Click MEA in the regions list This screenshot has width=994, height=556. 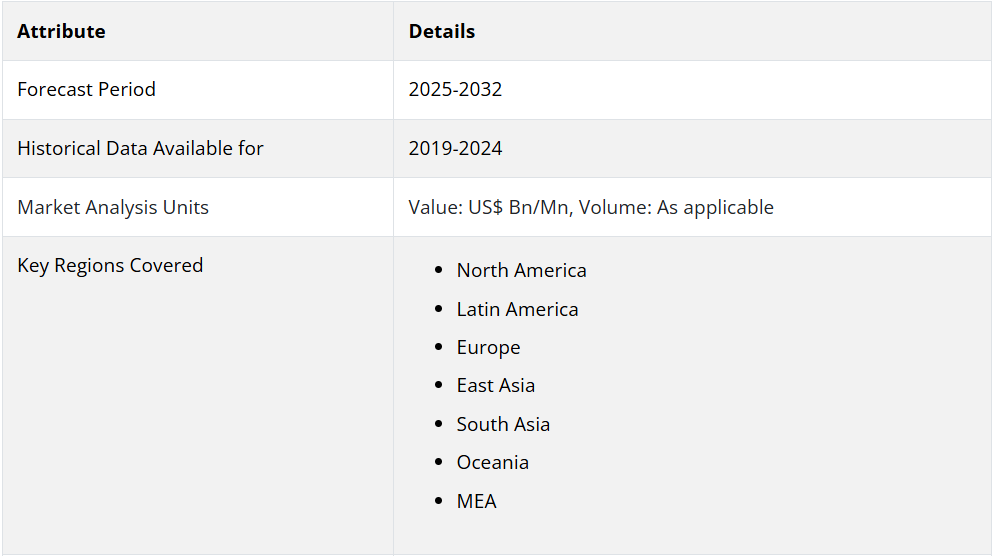[476, 501]
